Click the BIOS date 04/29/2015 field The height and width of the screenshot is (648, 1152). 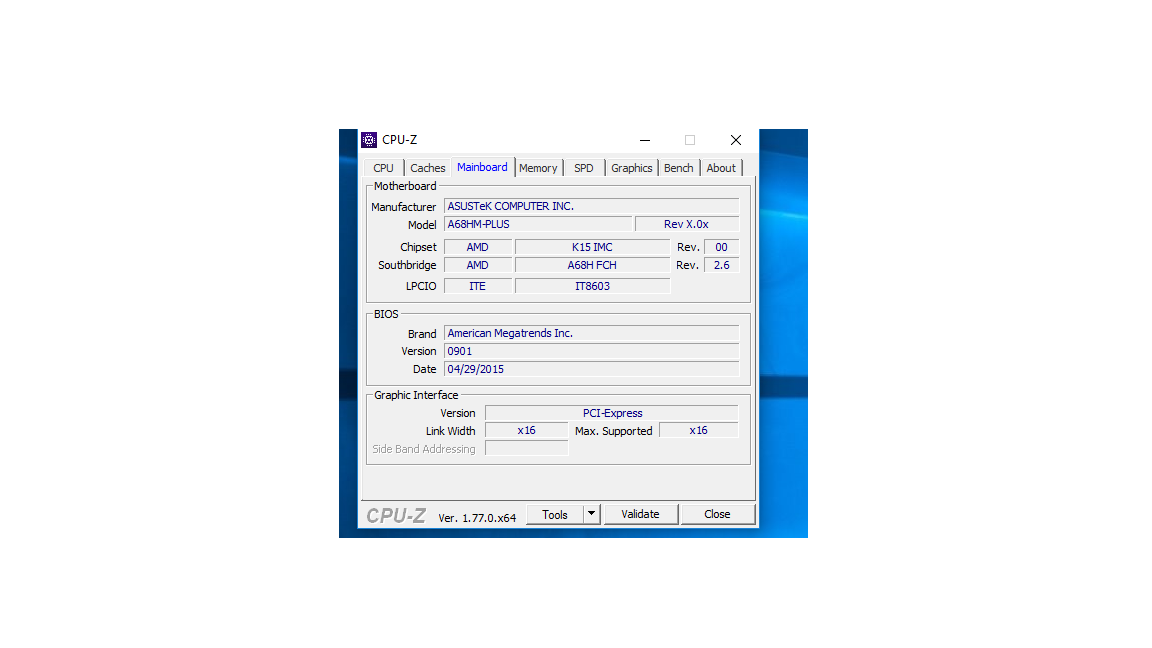[x=591, y=369]
